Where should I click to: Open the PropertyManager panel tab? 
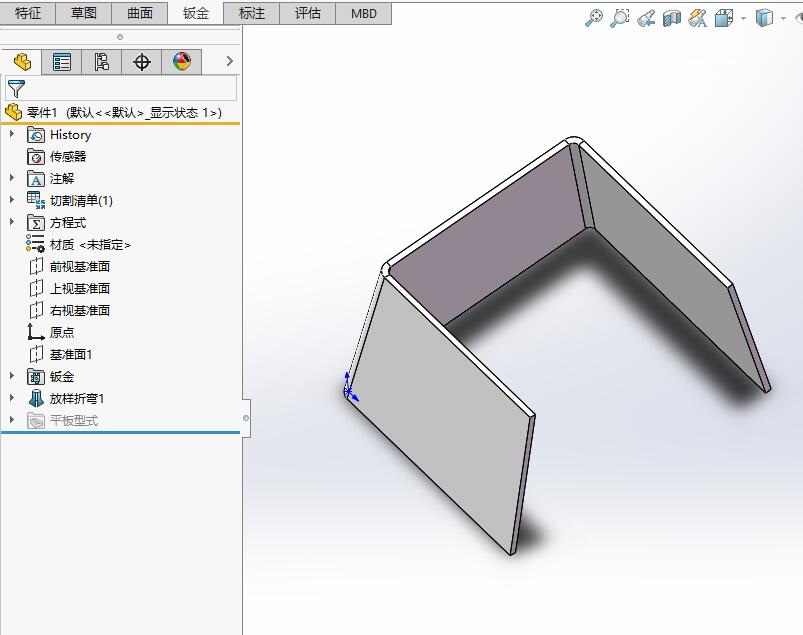coord(61,61)
